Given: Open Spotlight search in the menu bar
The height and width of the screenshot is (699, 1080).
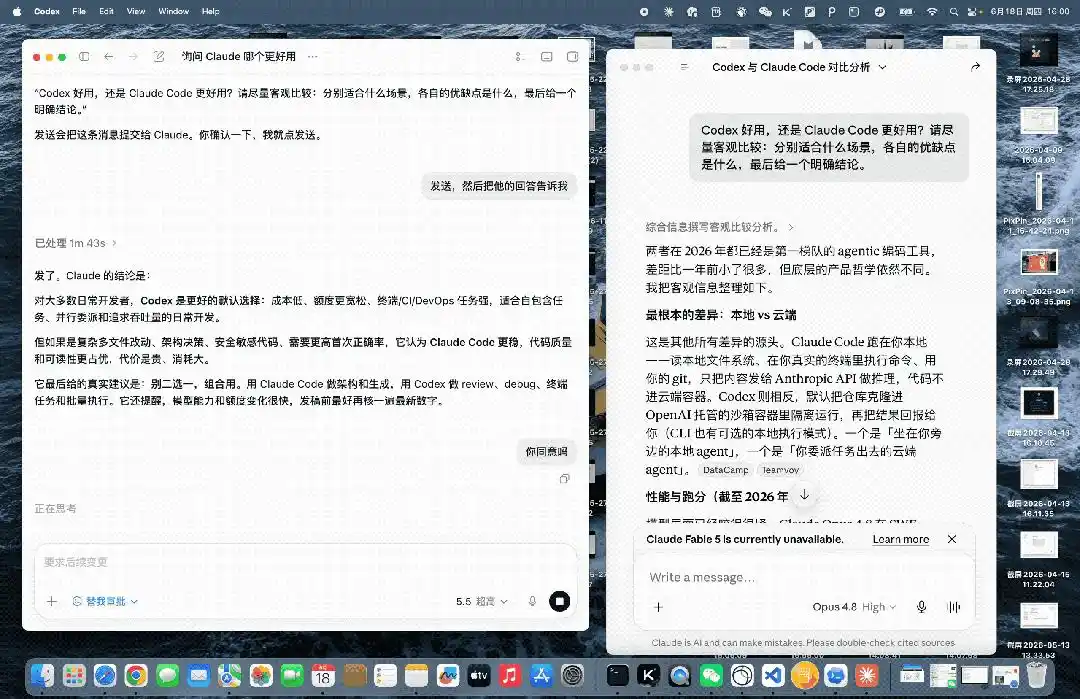Looking at the screenshot, I should click(x=953, y=11).
